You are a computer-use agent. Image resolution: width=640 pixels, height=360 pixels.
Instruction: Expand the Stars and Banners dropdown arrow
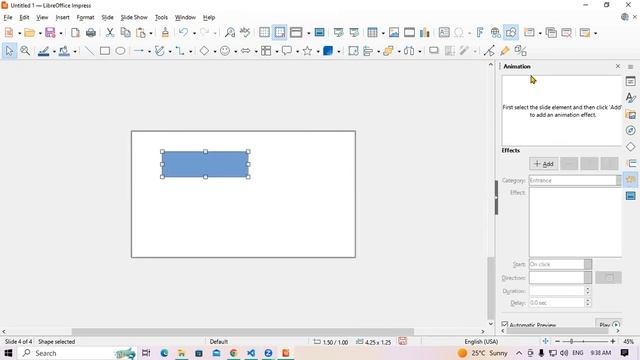coord(318,51)
